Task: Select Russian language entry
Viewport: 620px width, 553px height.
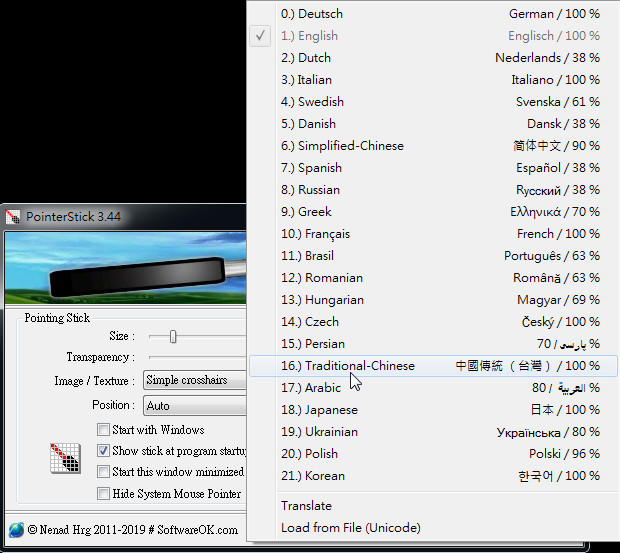Action: click(433, 190)
